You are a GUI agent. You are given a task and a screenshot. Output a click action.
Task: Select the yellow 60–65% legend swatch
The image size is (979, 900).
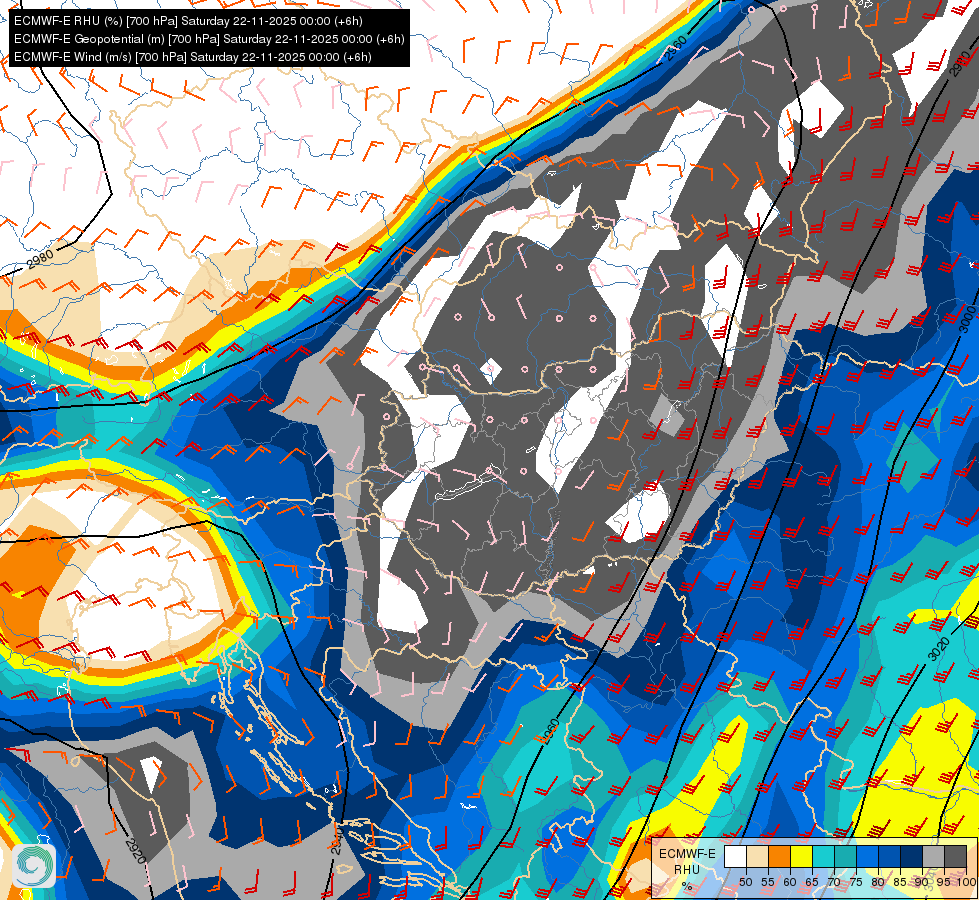802,856
